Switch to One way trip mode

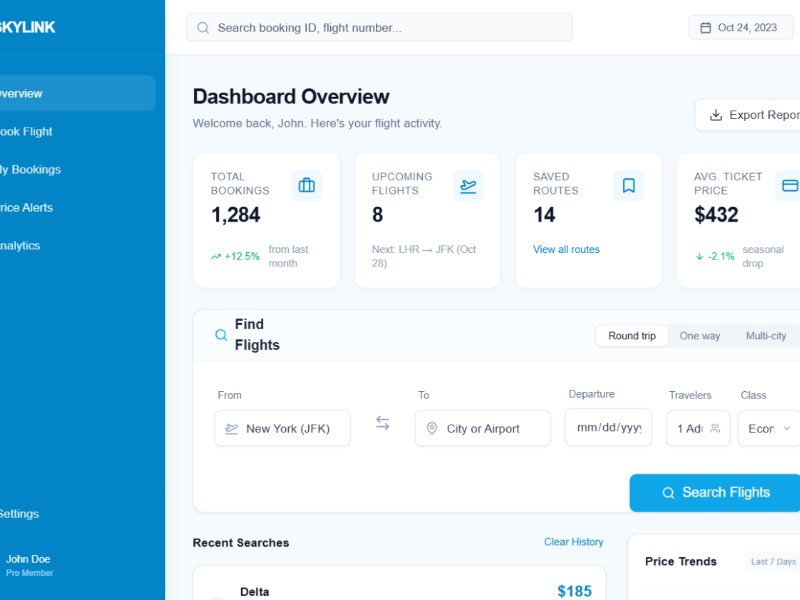click(x=700, y=336)
